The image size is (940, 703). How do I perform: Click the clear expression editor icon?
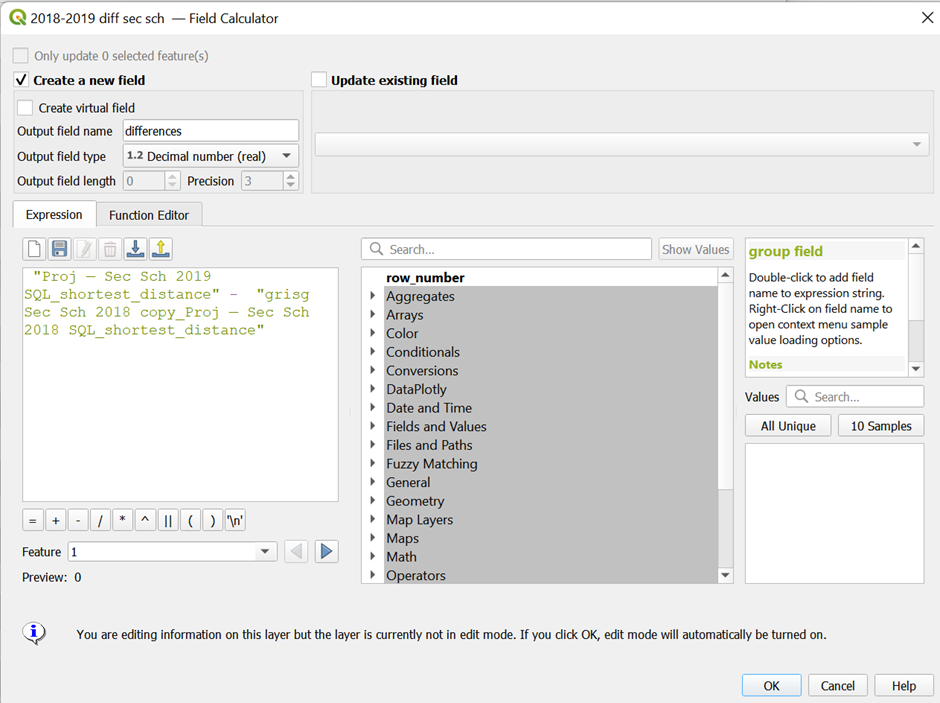(x=34, y=249)
